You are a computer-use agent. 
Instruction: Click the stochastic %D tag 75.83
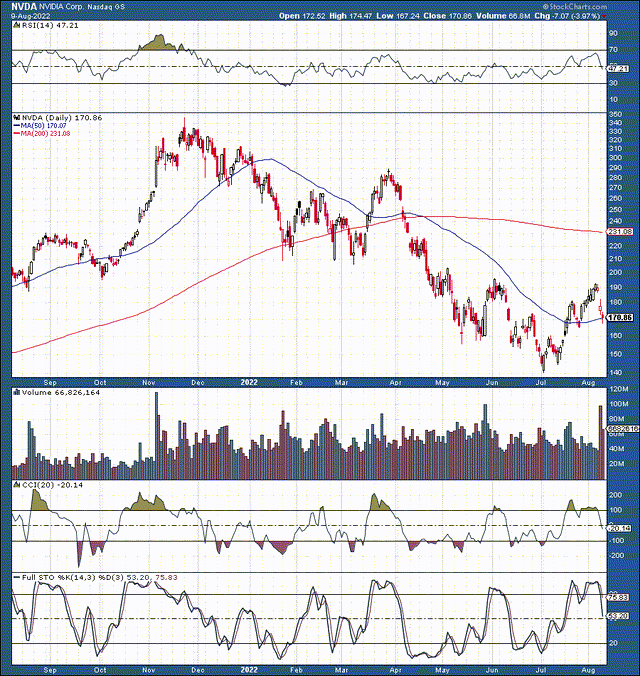(x=619, y=598)
